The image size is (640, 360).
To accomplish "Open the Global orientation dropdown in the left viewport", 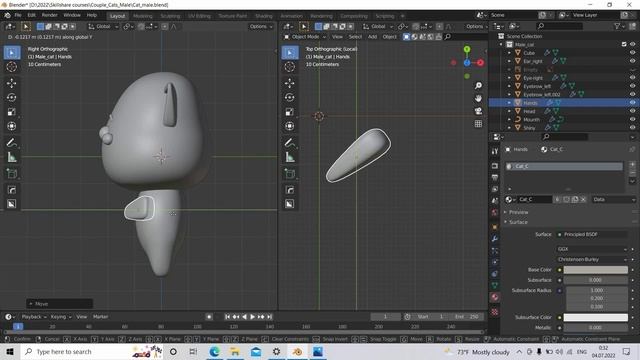I will pyautogui.click(x=103, y=27).
